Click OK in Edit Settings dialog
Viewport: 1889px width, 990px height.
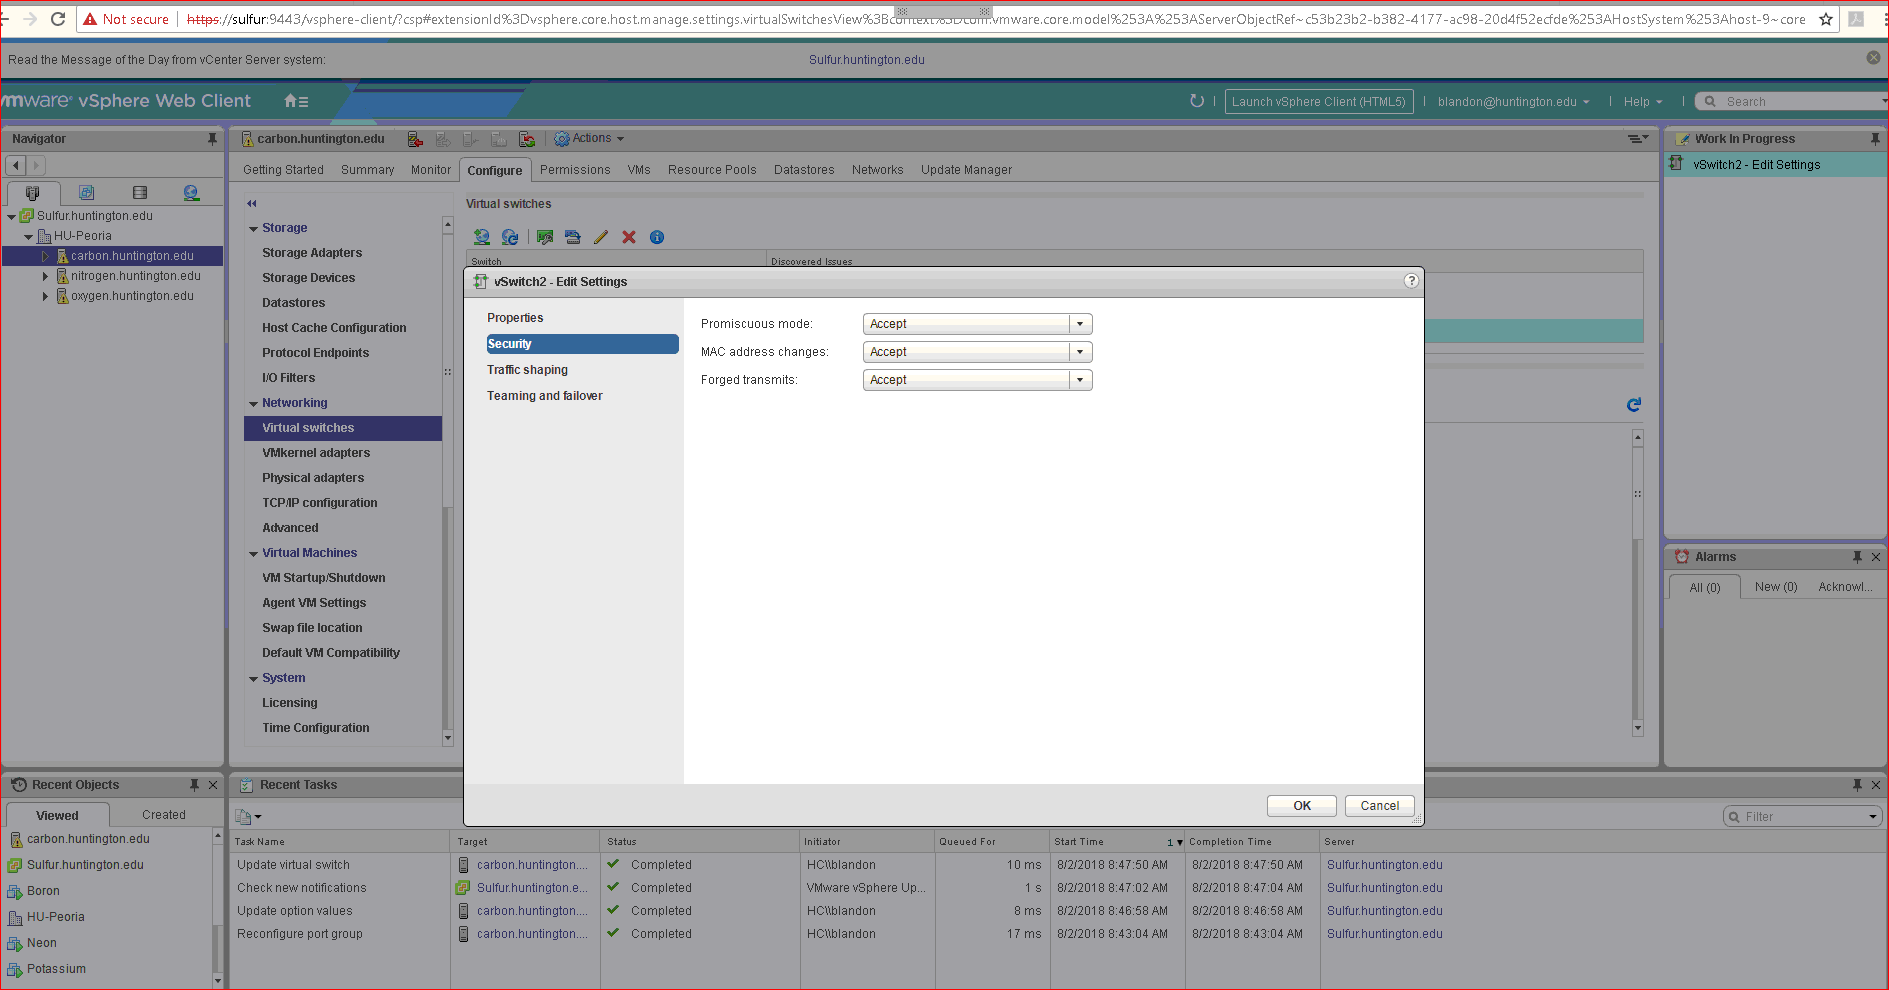click(1301, 806)
